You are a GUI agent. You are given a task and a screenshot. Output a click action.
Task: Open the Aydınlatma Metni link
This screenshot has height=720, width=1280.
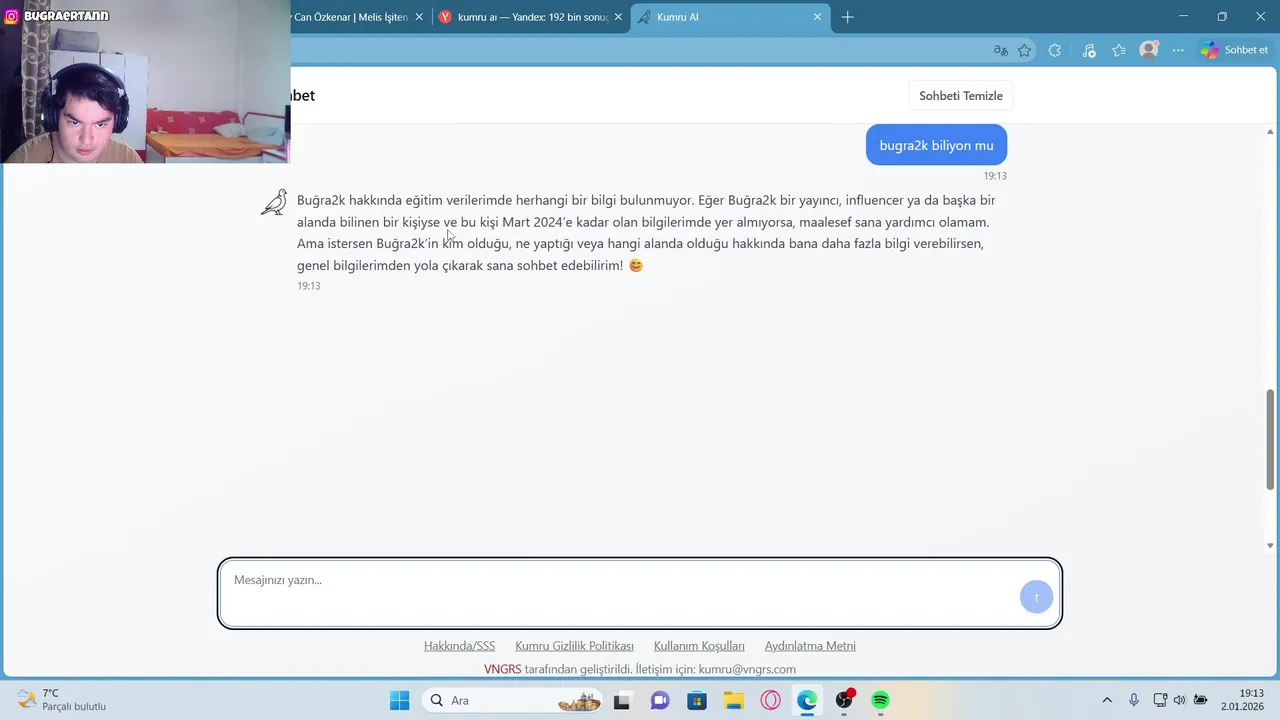[x=810, y=646]
